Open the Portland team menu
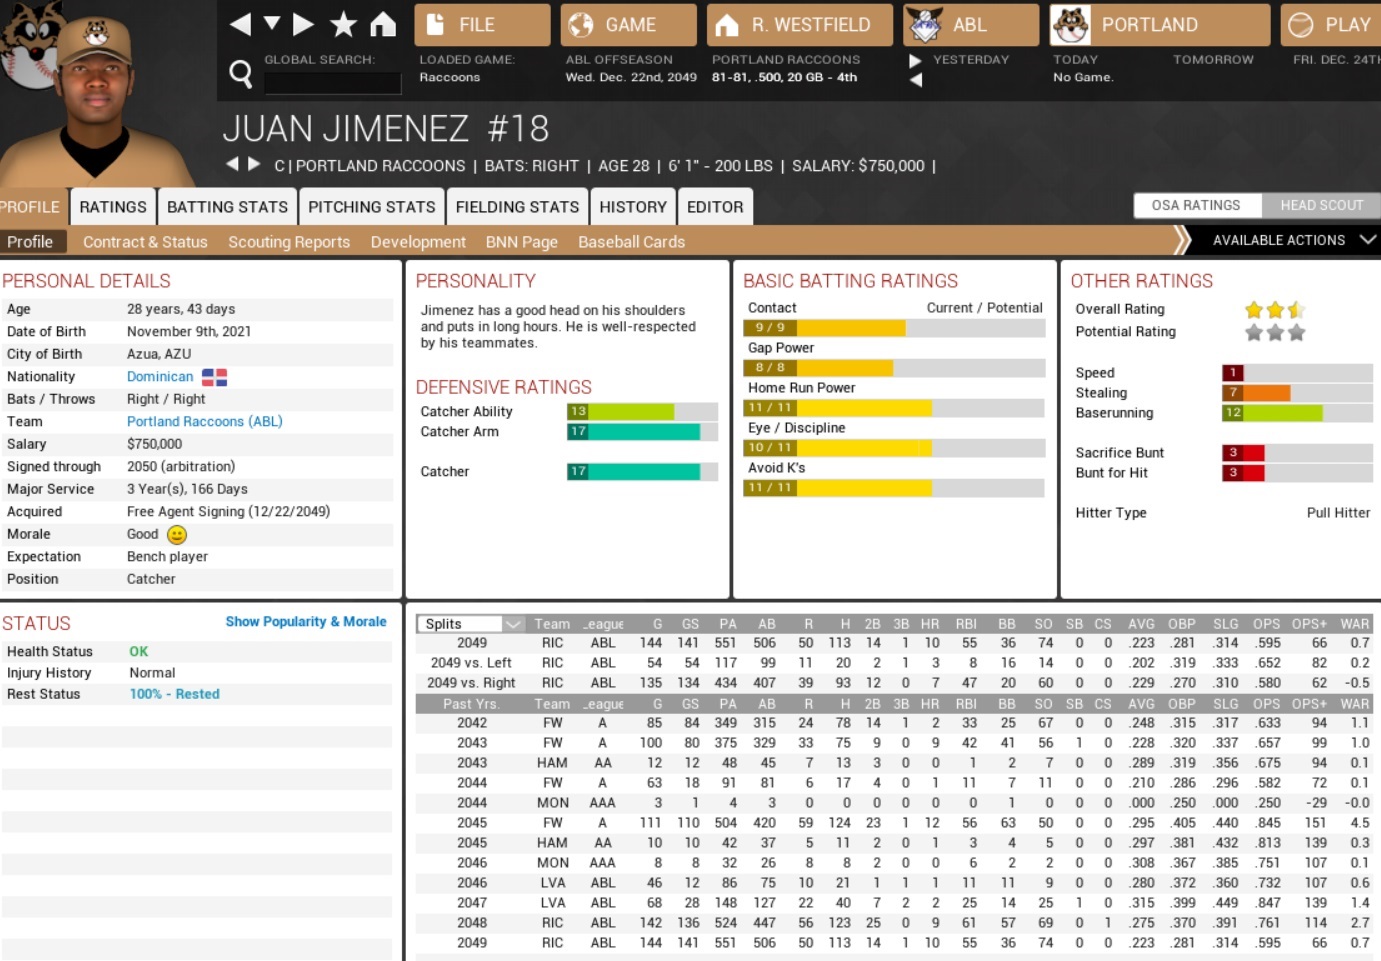Viewport: 1381px width, 961px height. (1159, 25)
